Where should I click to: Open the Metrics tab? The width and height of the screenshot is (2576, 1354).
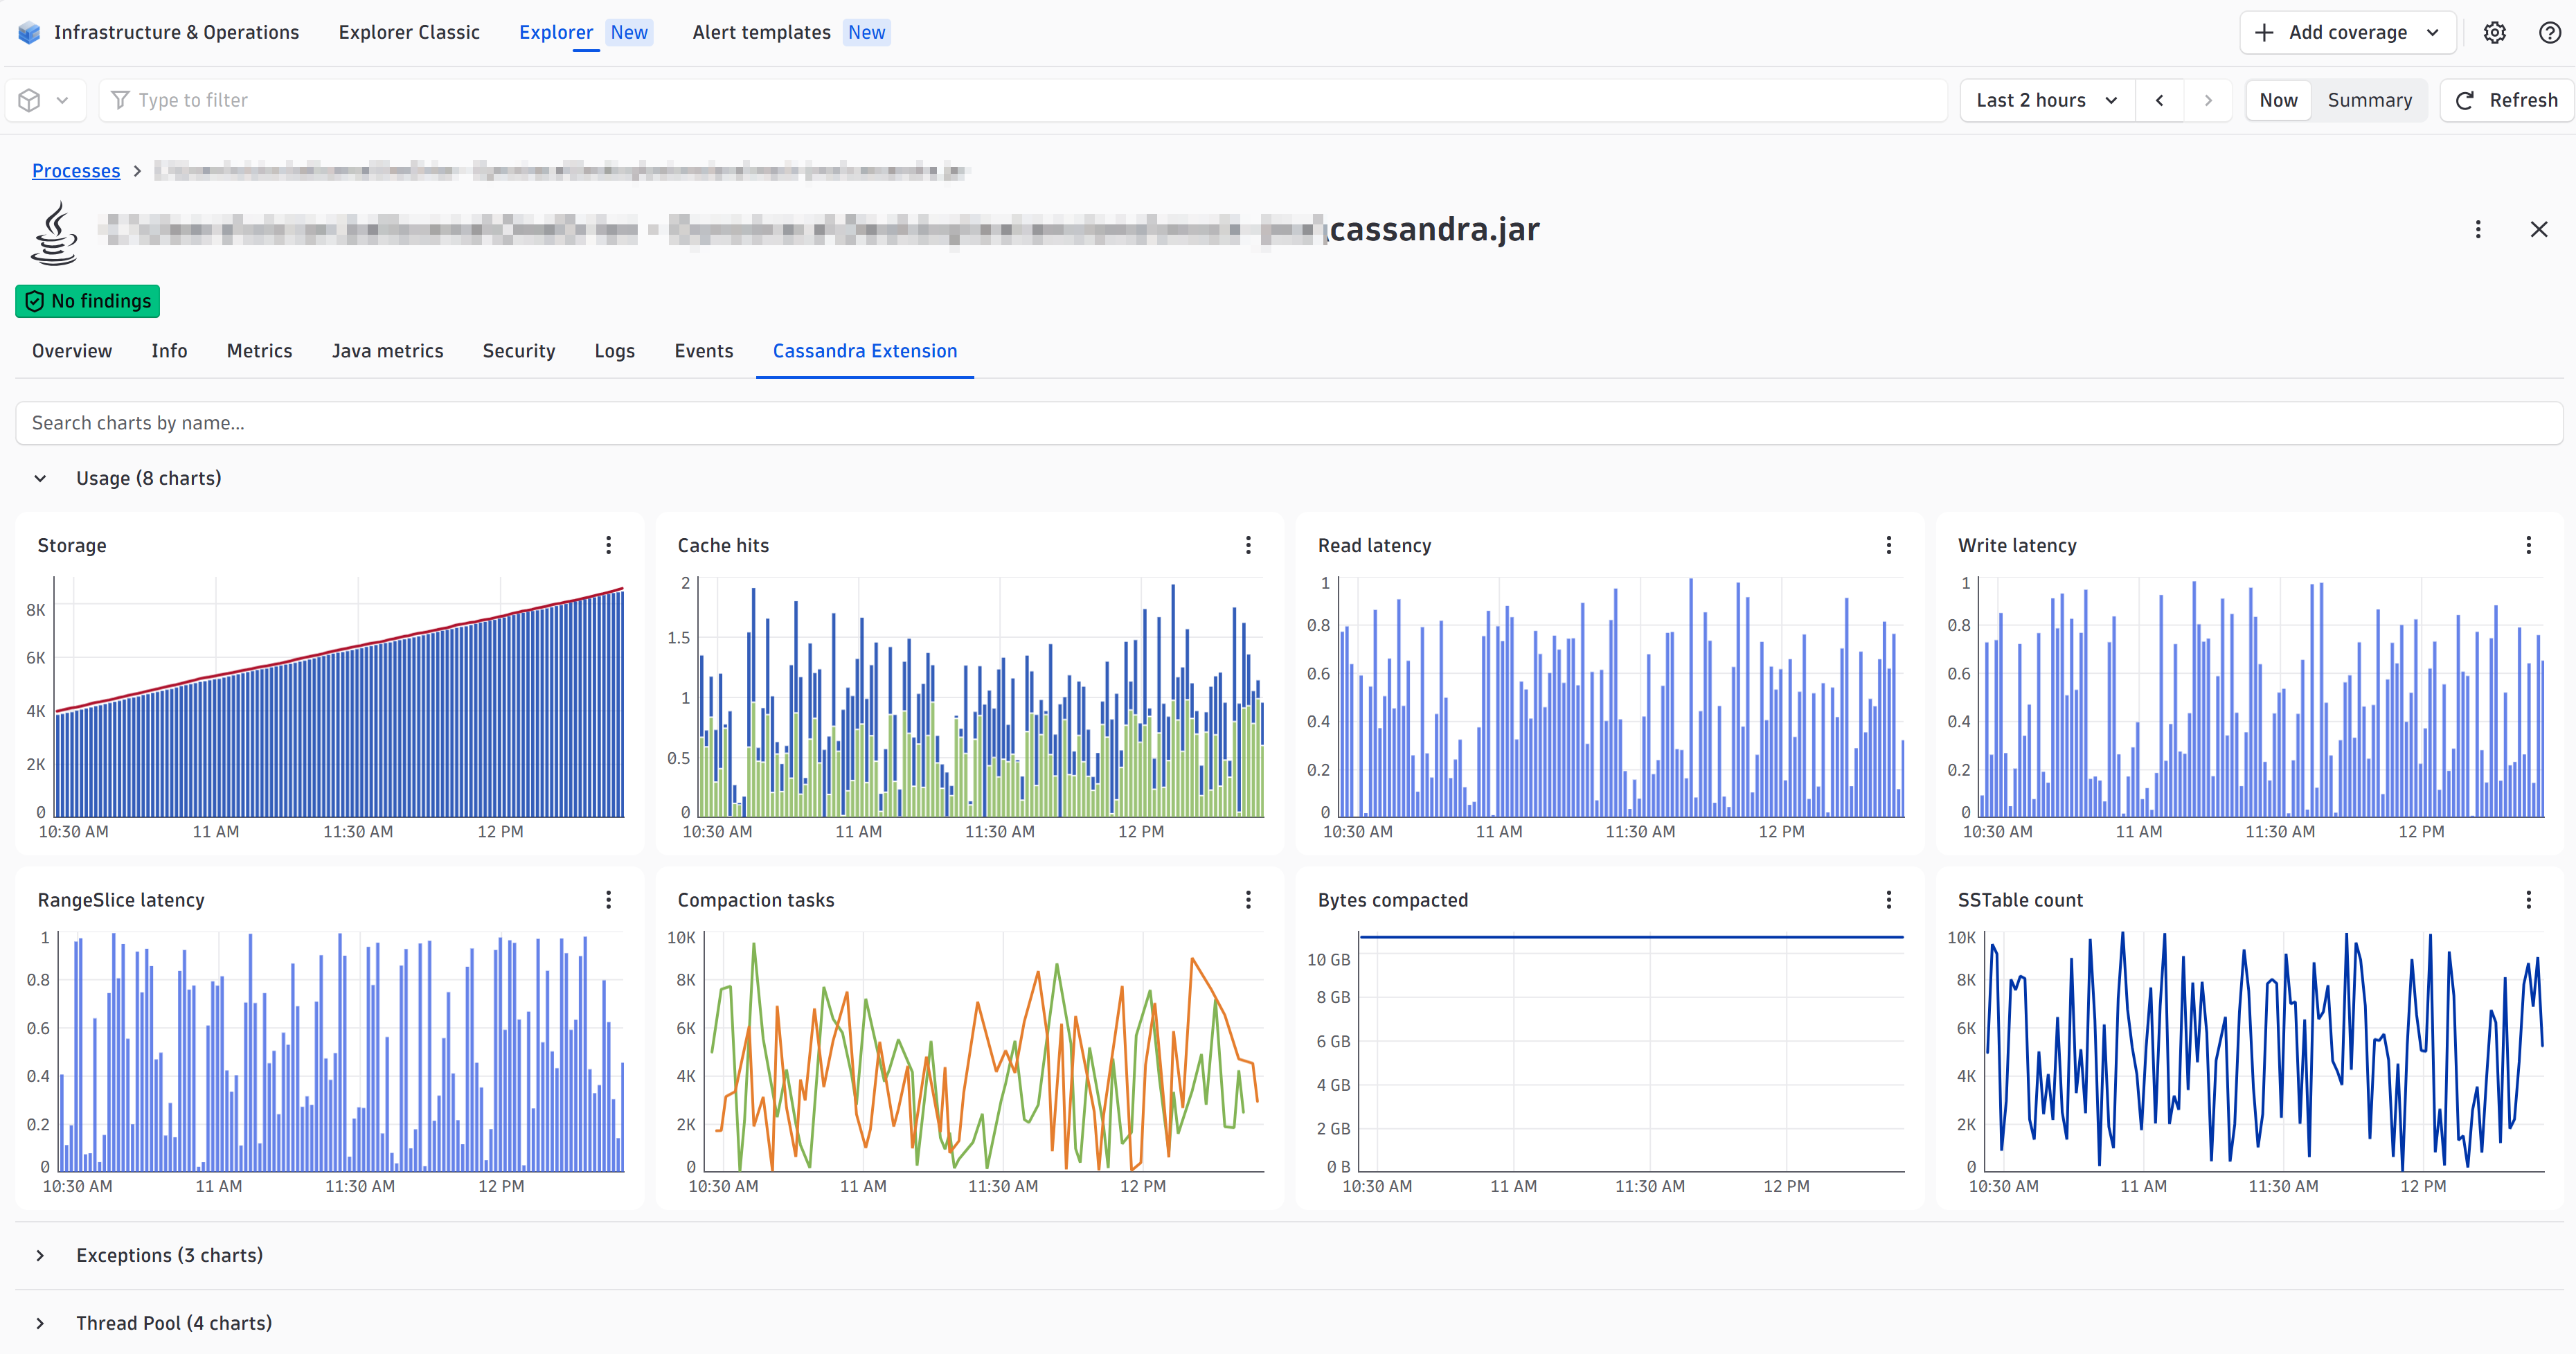[259, 351]
